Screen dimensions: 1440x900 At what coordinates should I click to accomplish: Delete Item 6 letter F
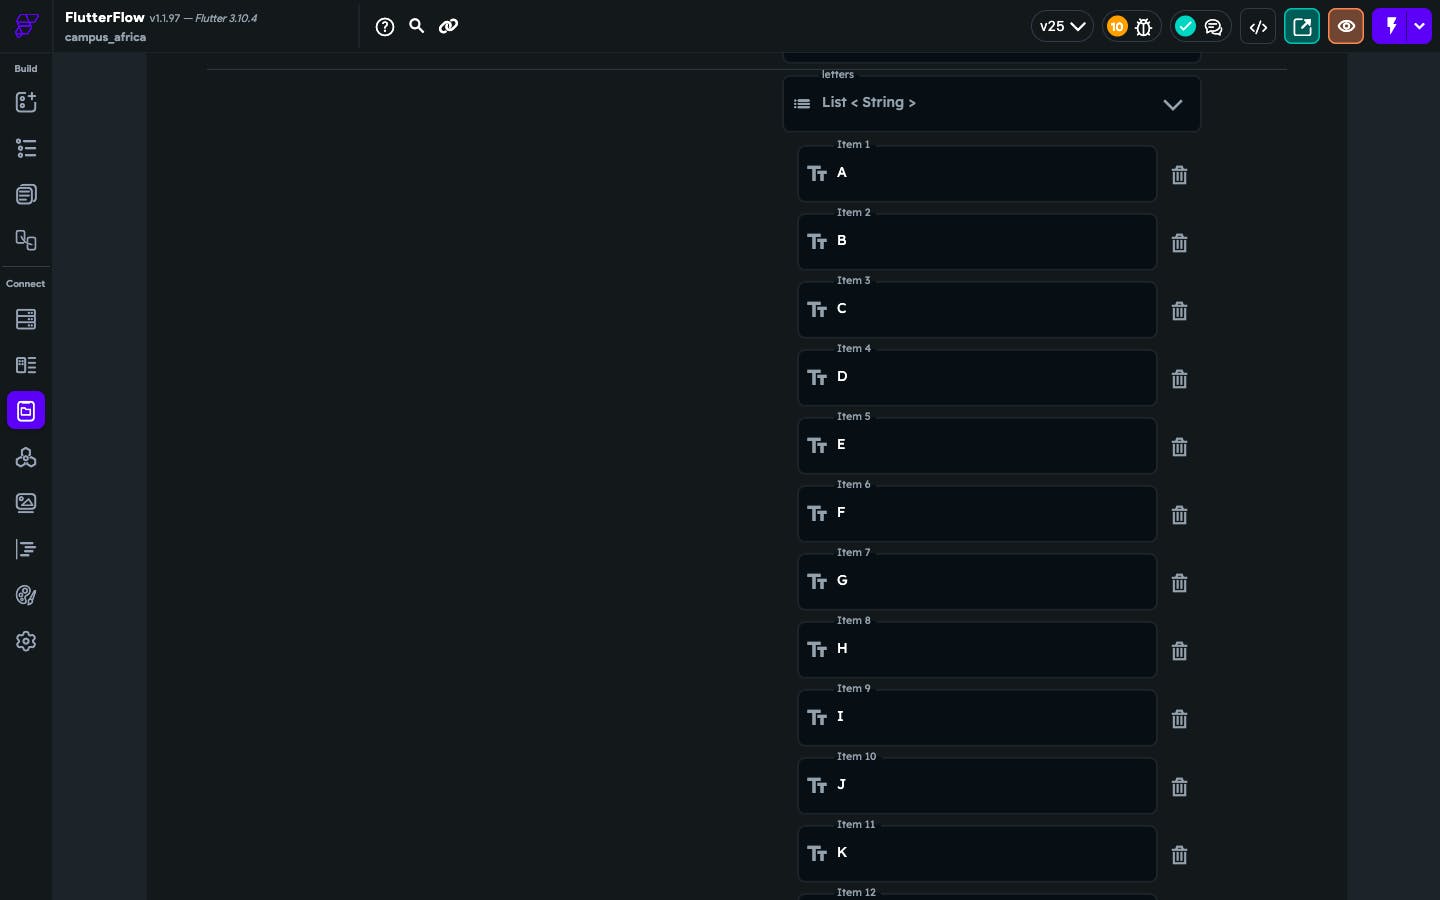(1179, 515)
